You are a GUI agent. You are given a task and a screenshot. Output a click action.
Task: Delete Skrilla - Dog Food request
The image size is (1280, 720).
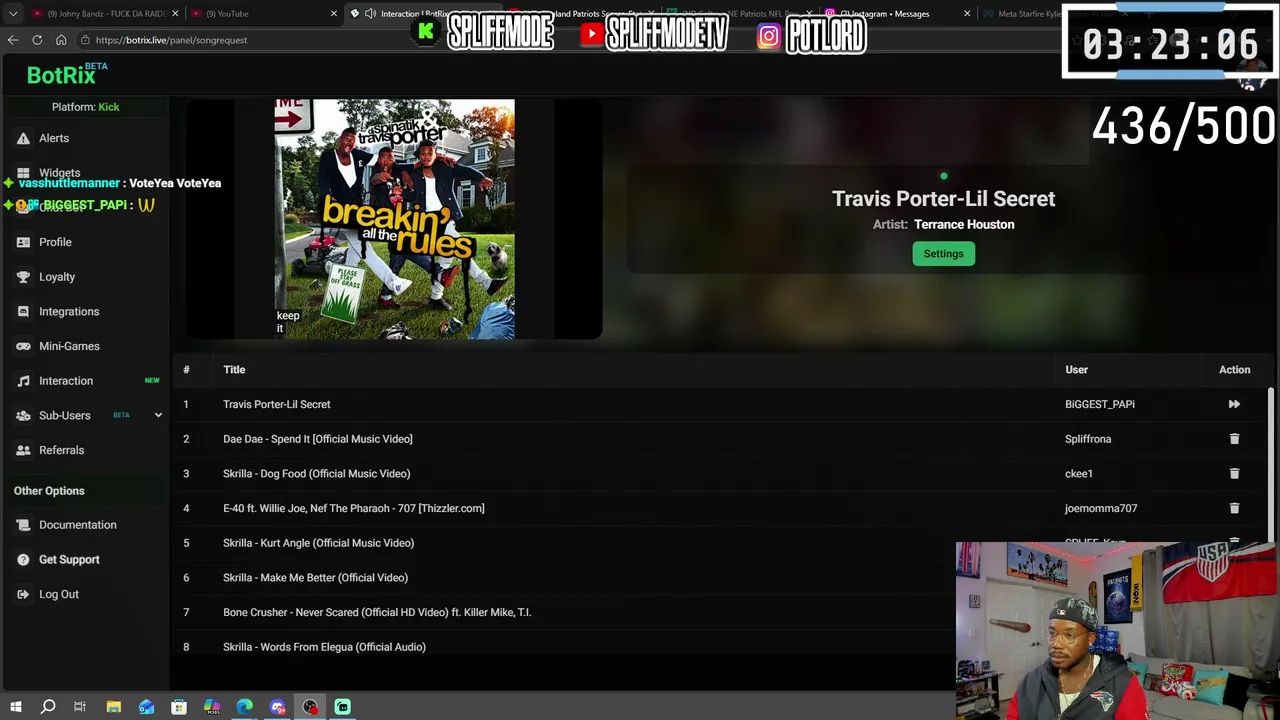tap(1234, 473)
